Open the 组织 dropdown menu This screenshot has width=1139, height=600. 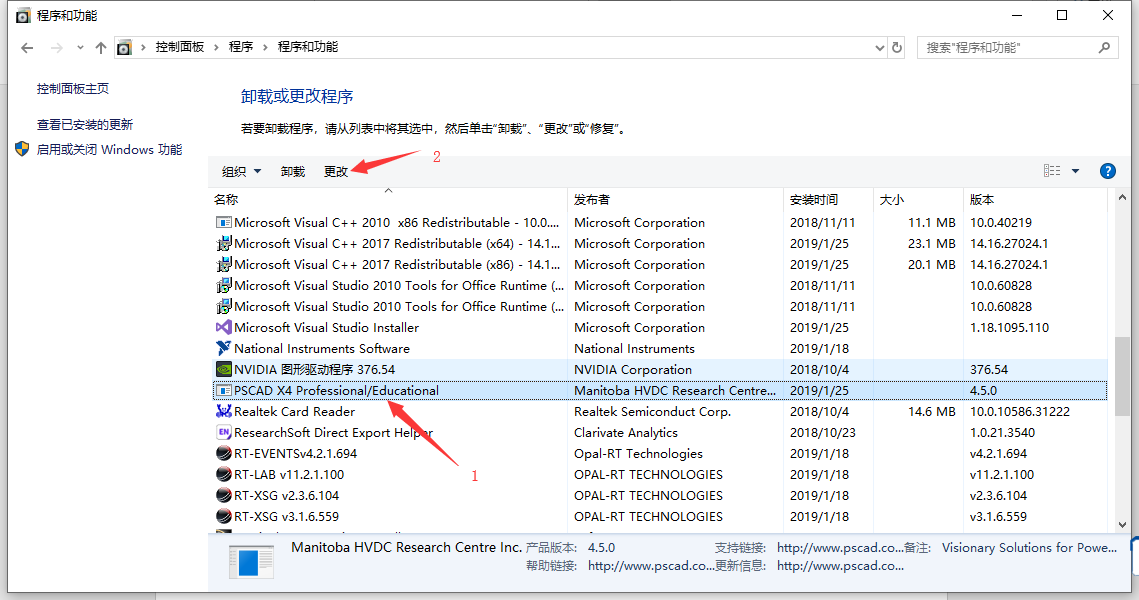coord(240,171)
